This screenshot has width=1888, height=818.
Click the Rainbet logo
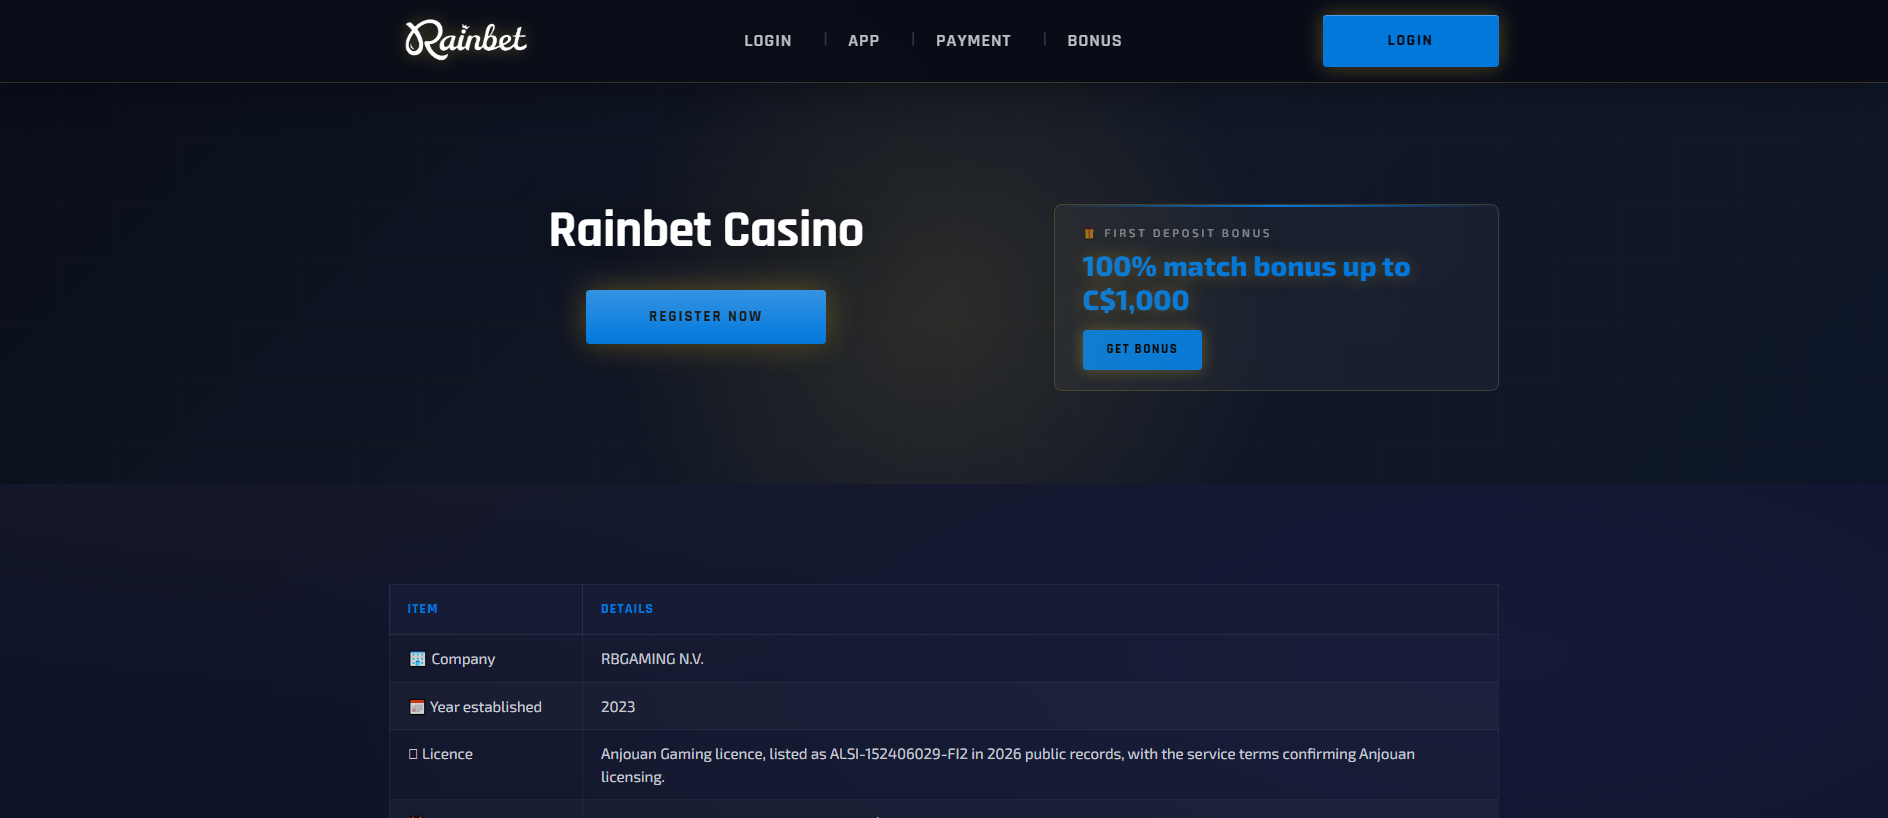click(466, 40)
